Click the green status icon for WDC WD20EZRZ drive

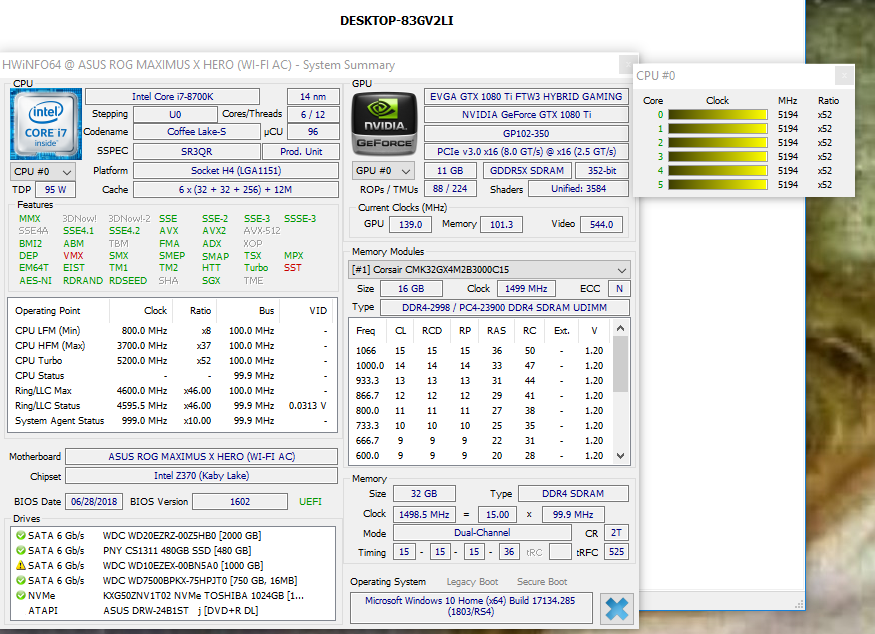tap(21, 535)
